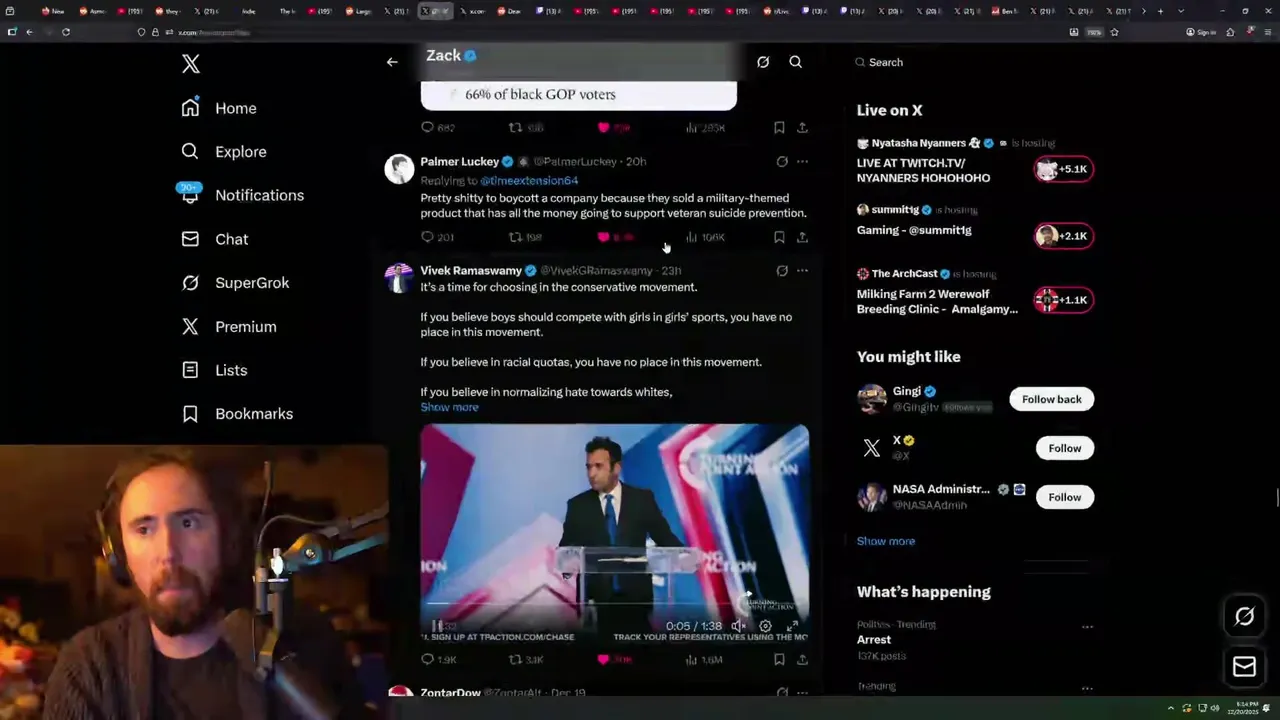1280x720 pixels.
Task: Reply to Vivek Ramaswamy's post
Action: click(x=439, y=660)
